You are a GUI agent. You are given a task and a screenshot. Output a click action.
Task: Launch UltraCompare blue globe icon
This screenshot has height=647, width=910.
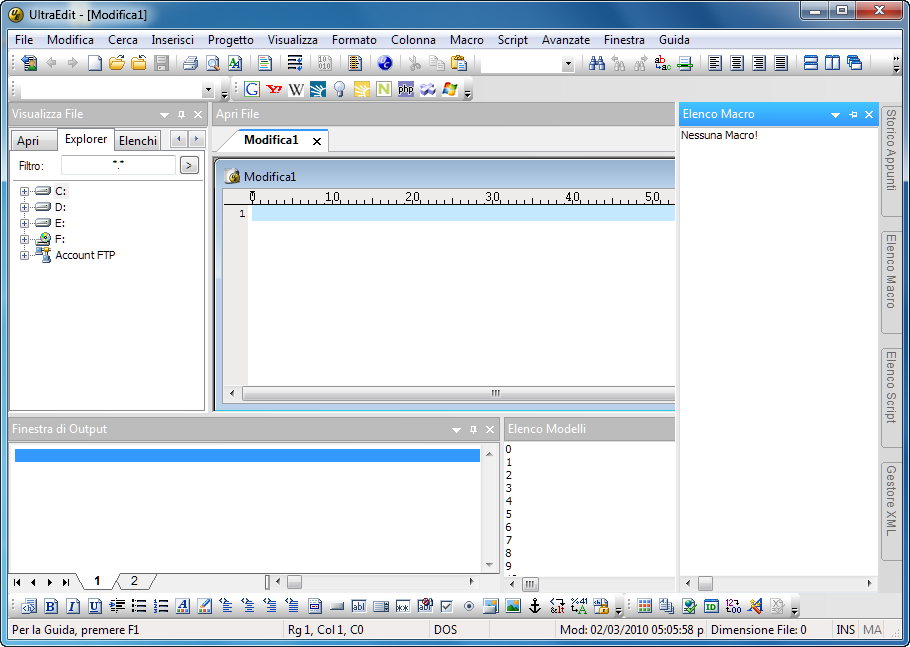point(384,63)
